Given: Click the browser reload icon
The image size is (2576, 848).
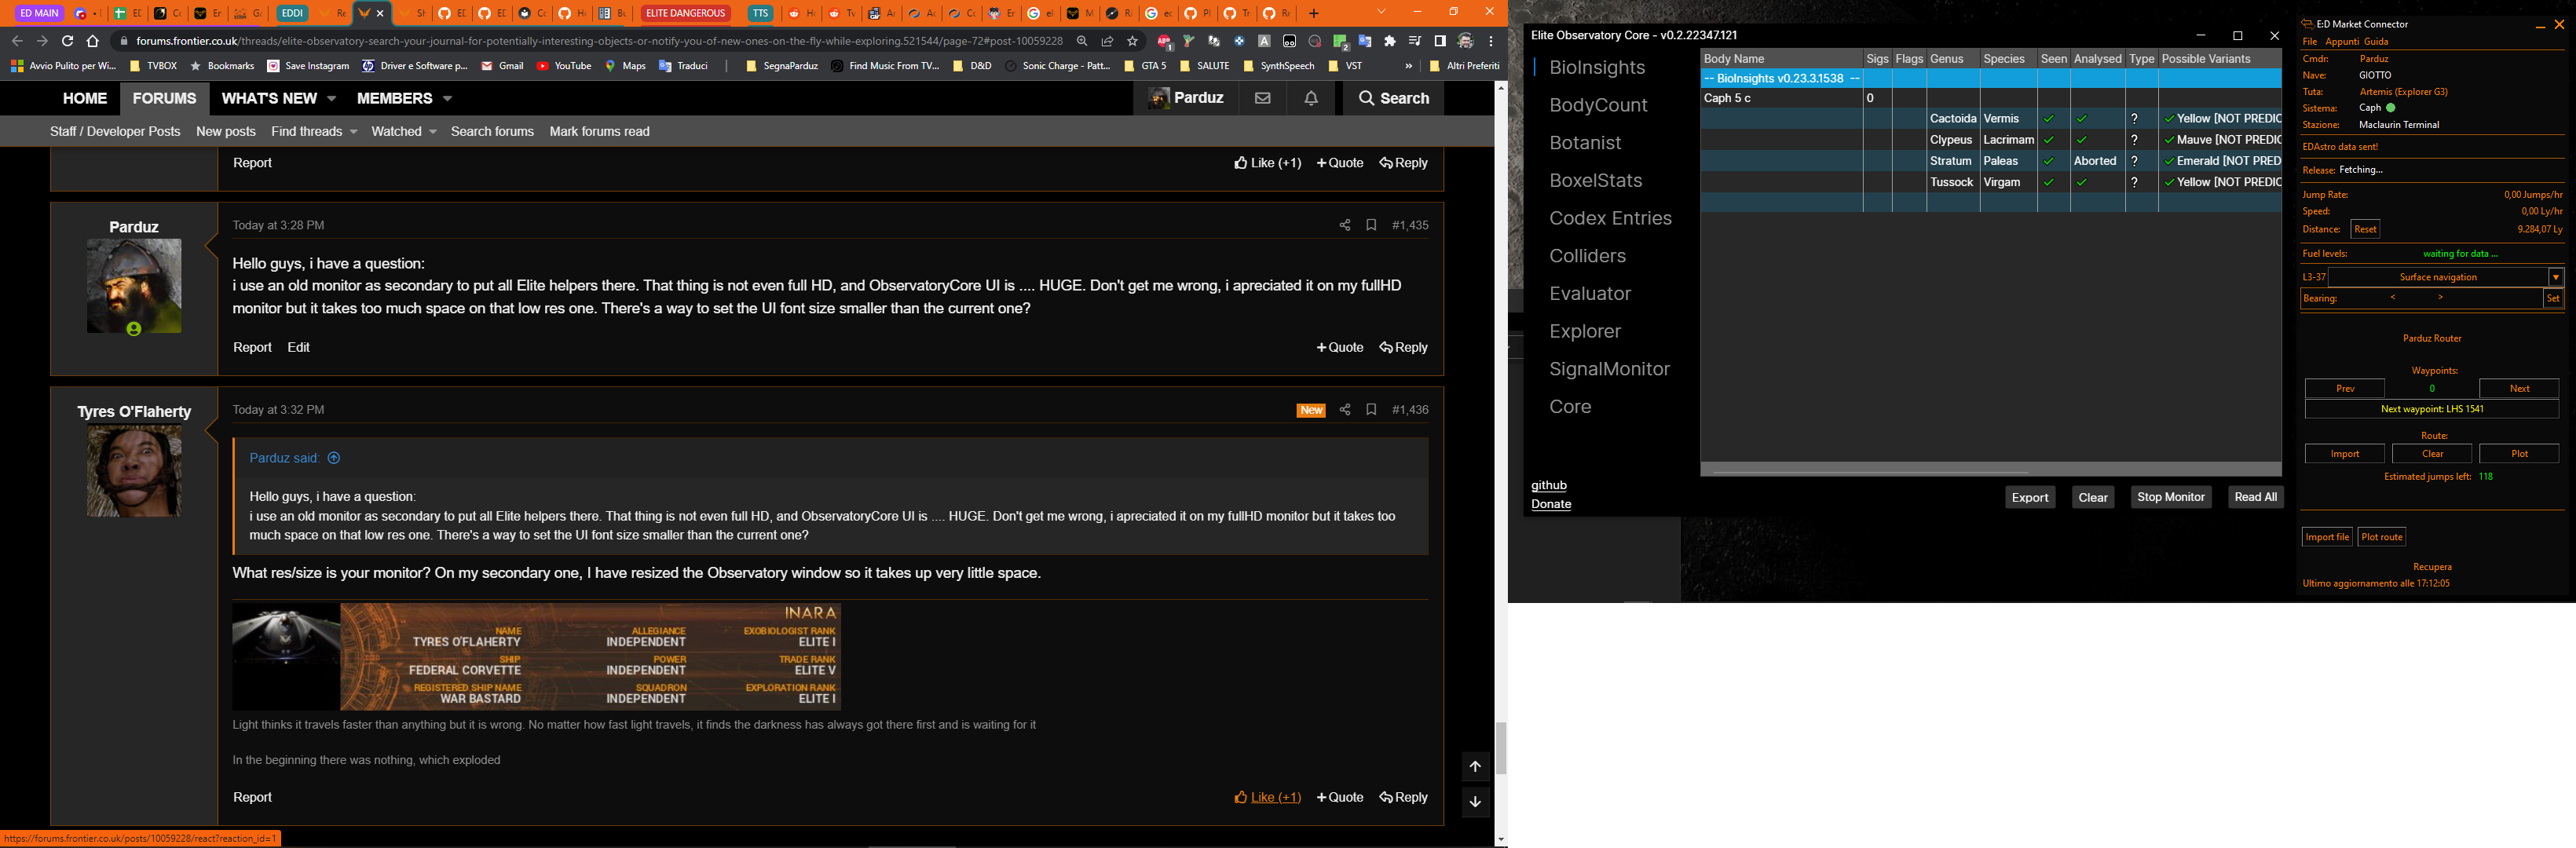Looking at the screenshot, I should [67, 41].
